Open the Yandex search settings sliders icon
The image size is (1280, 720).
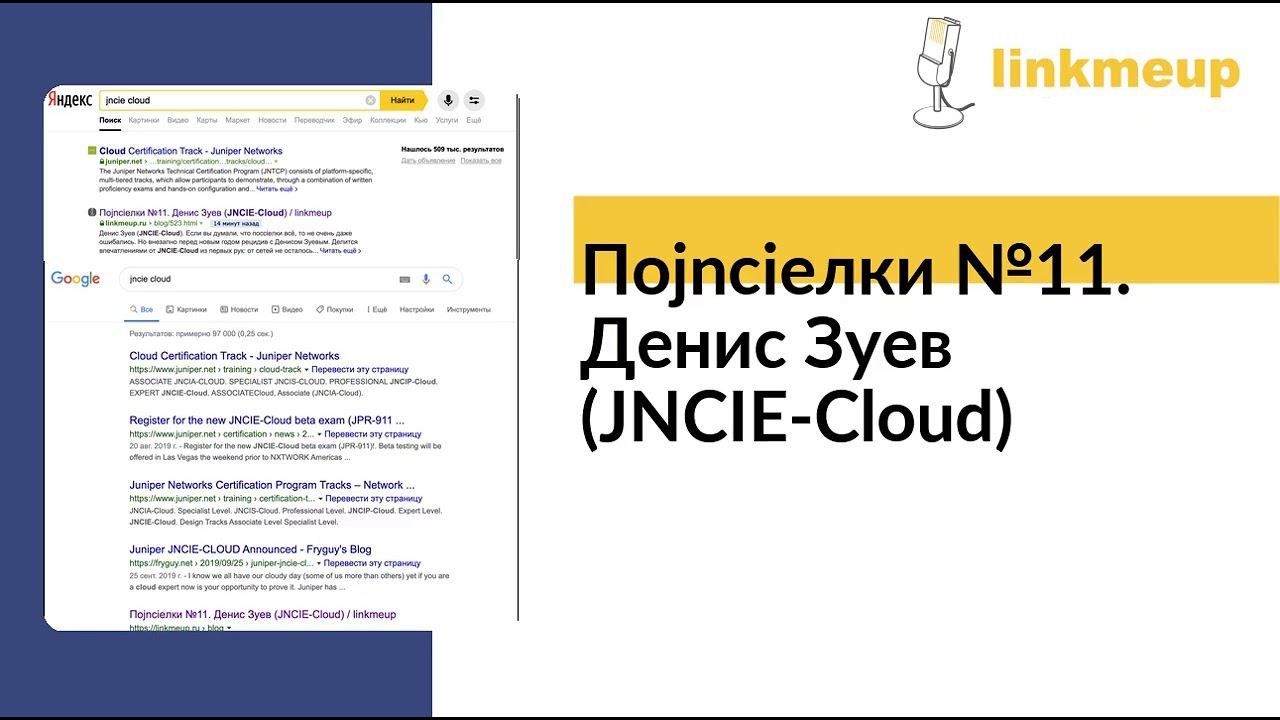pos(474,100)
